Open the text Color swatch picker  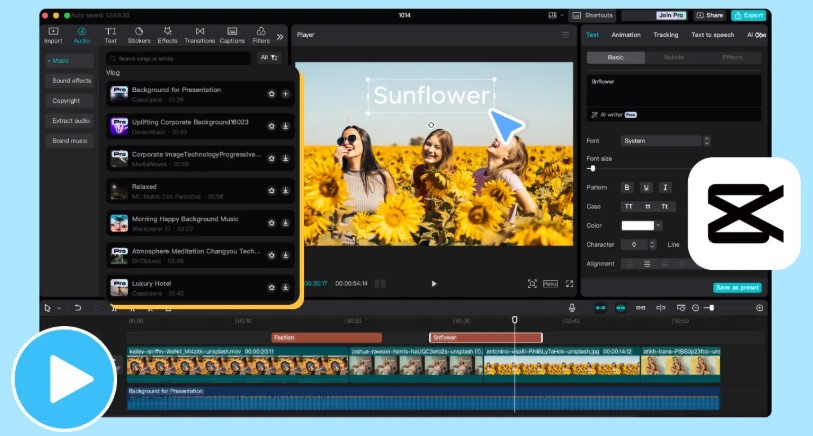(636, 225)
